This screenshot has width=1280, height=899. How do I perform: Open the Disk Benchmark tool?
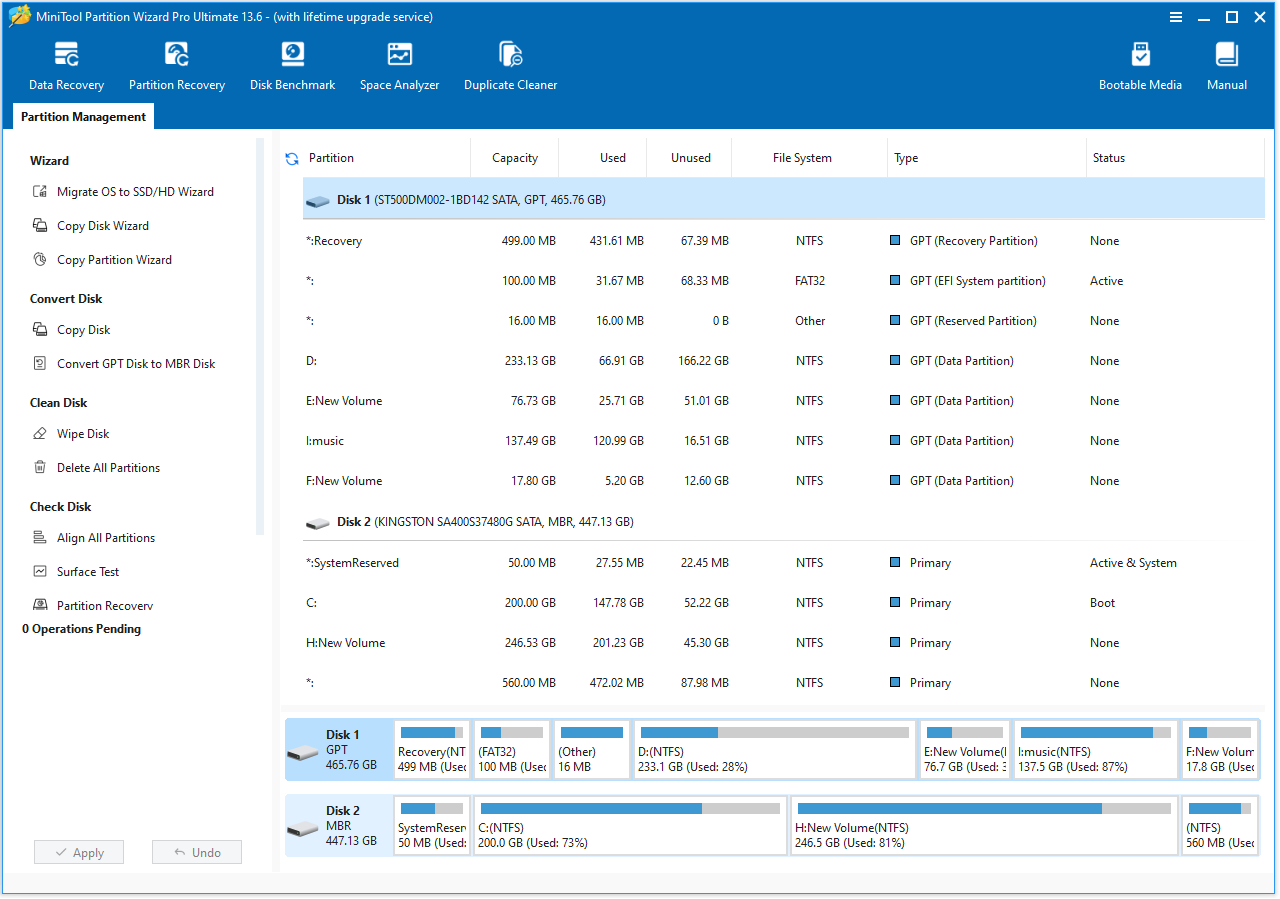pos(292,66)
